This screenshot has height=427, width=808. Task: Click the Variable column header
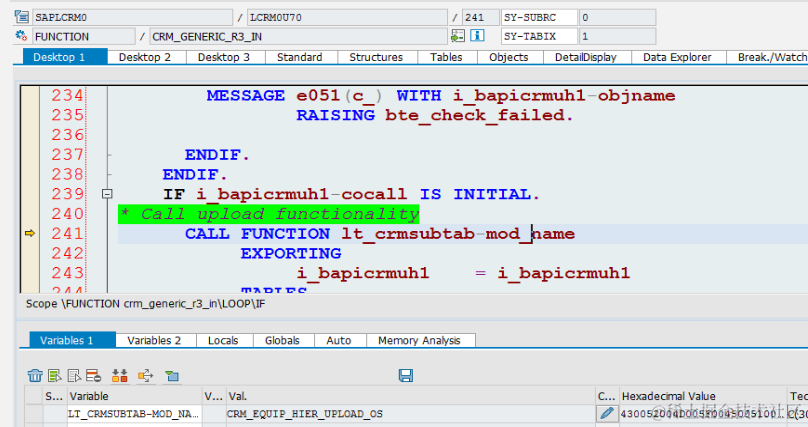click(x=134, y=396)
